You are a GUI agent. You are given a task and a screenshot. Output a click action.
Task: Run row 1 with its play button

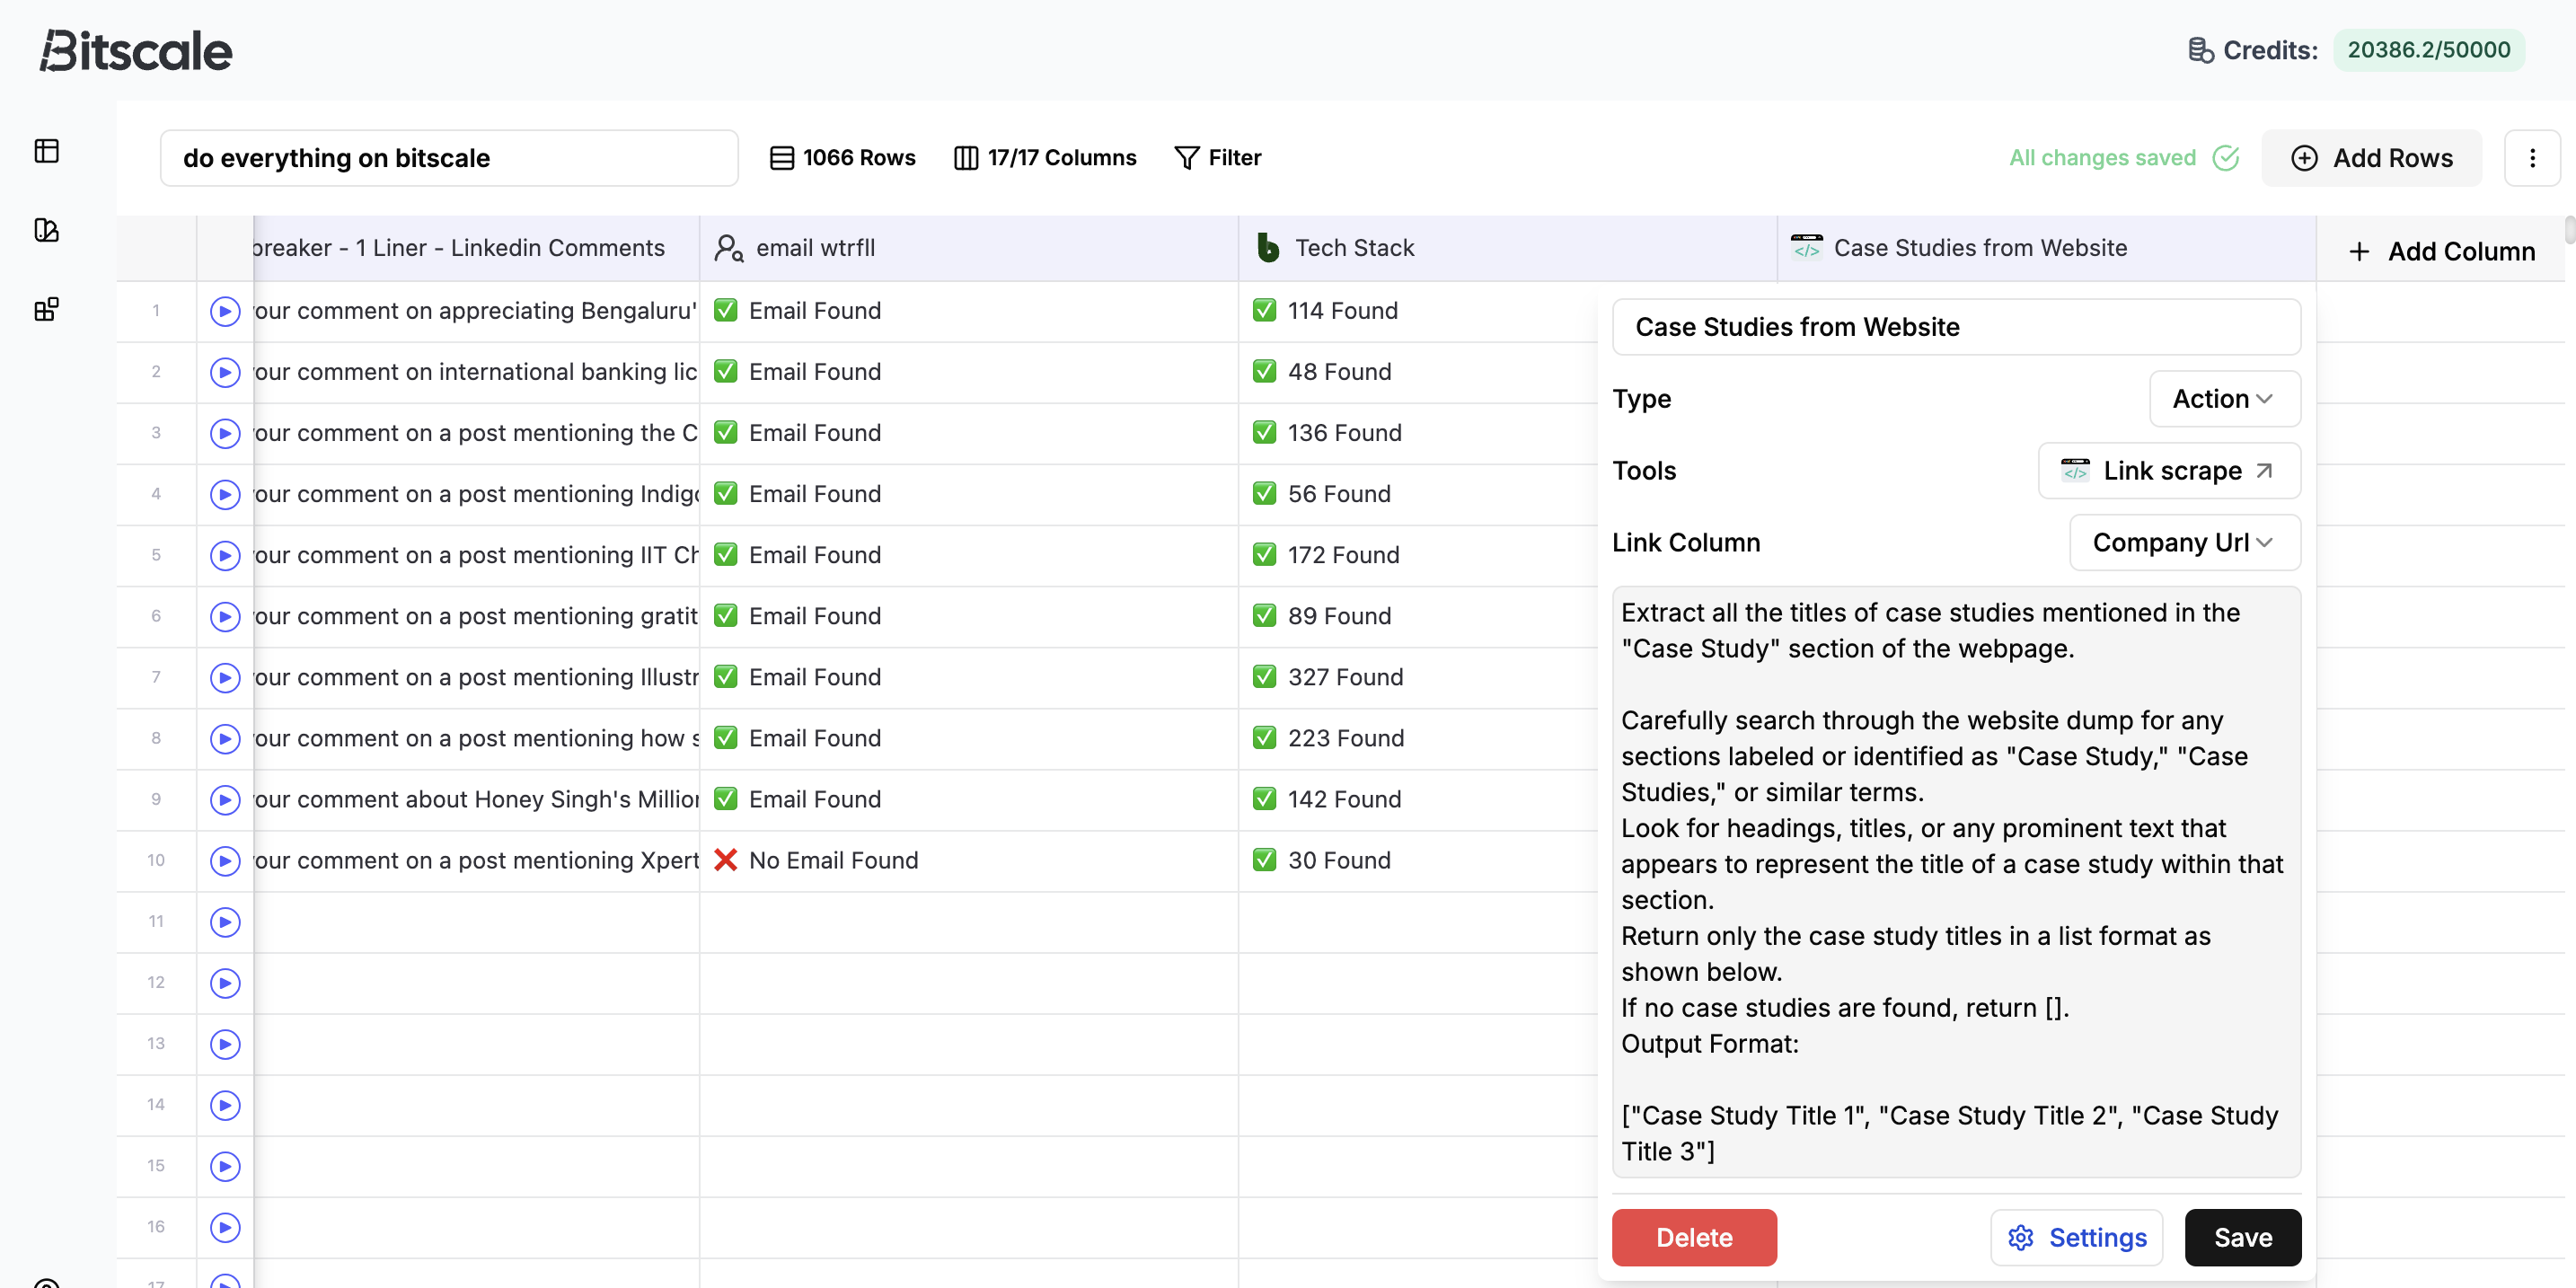[225, 312]
